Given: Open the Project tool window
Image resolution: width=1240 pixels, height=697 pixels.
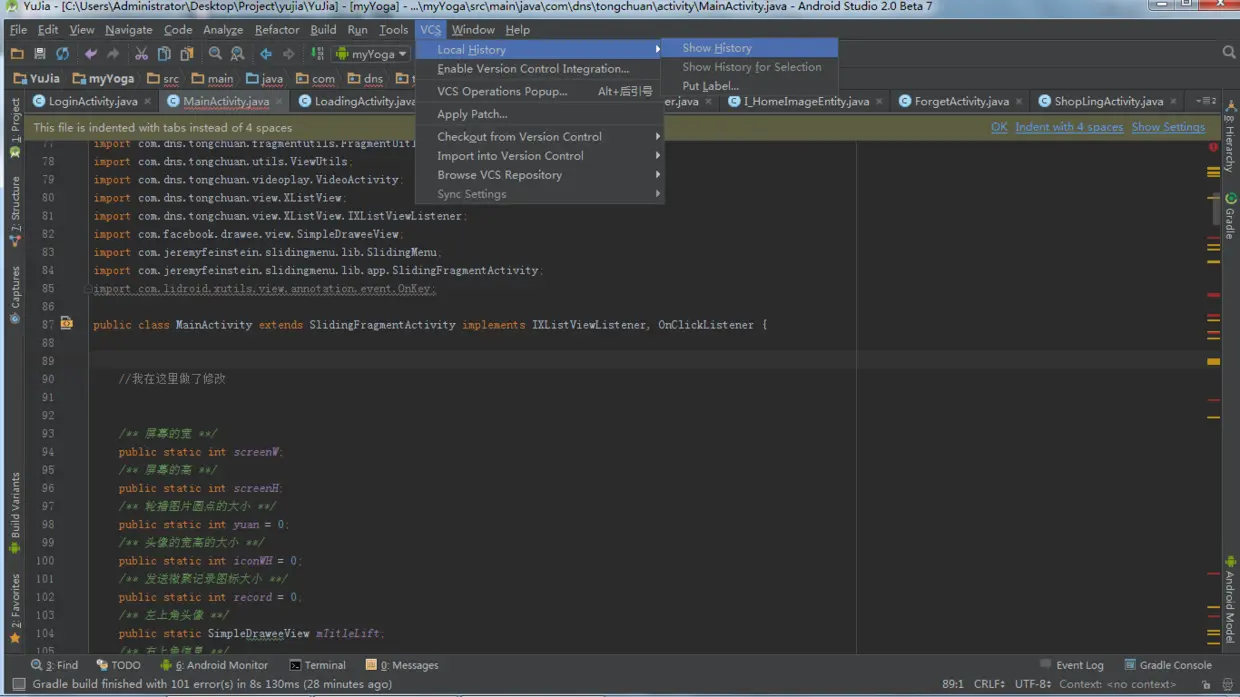Looking at the screenshot, I should (x=15, y=127).
